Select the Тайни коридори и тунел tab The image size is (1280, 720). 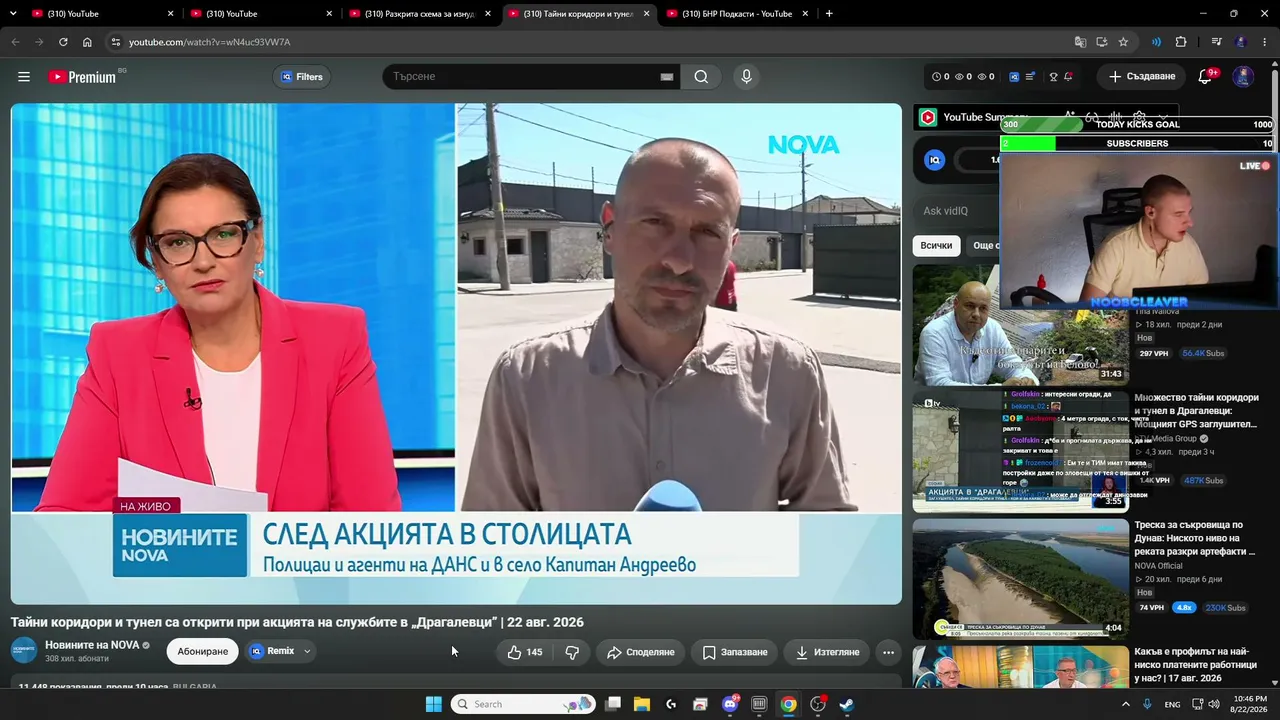pyautogui.click(x=580, y=14)
